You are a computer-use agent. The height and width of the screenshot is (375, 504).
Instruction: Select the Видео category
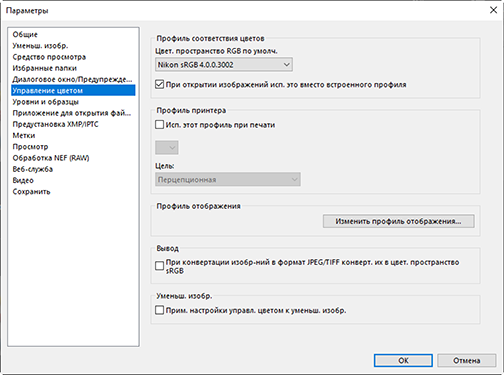[73, 180]
